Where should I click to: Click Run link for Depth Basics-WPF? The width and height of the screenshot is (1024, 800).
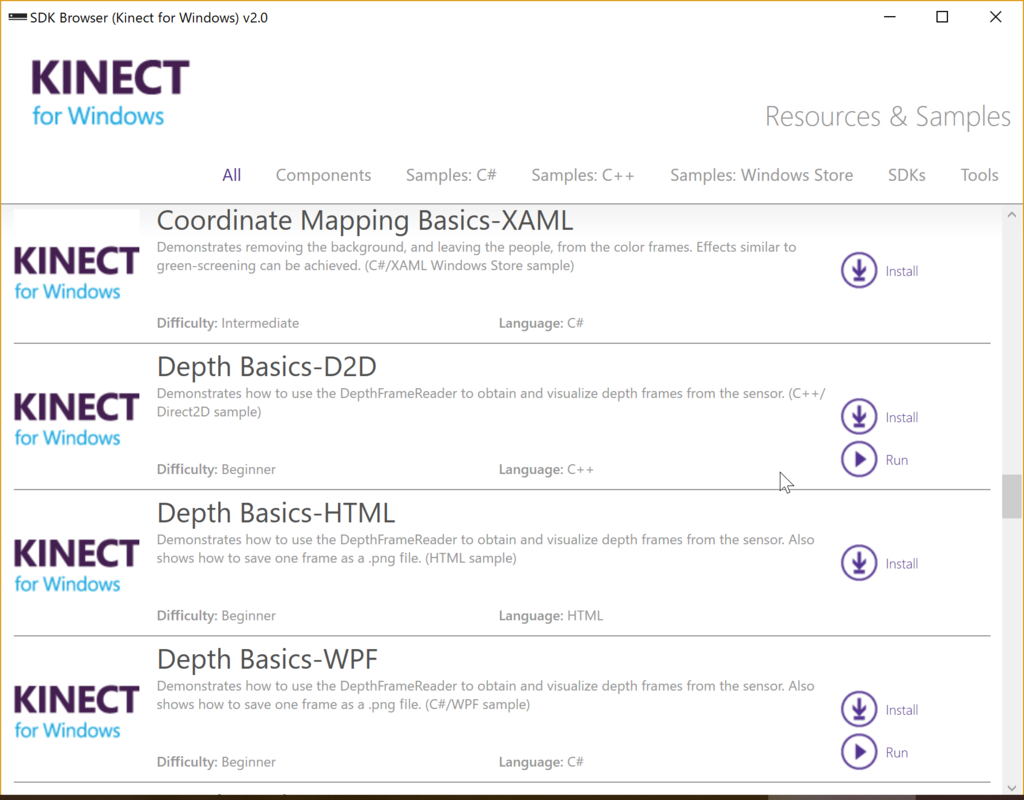897,752
